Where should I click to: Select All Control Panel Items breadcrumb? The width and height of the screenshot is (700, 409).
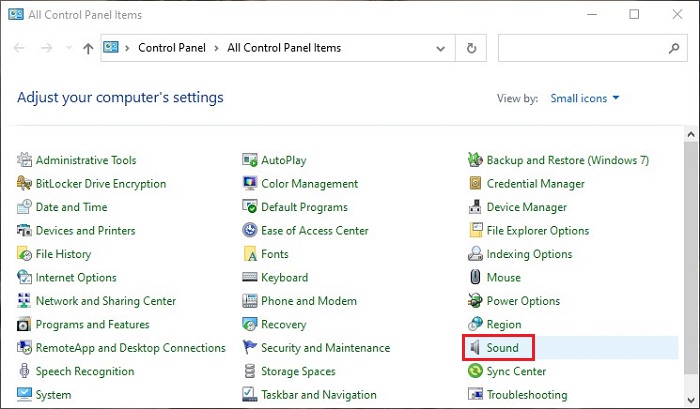(284, 48)
